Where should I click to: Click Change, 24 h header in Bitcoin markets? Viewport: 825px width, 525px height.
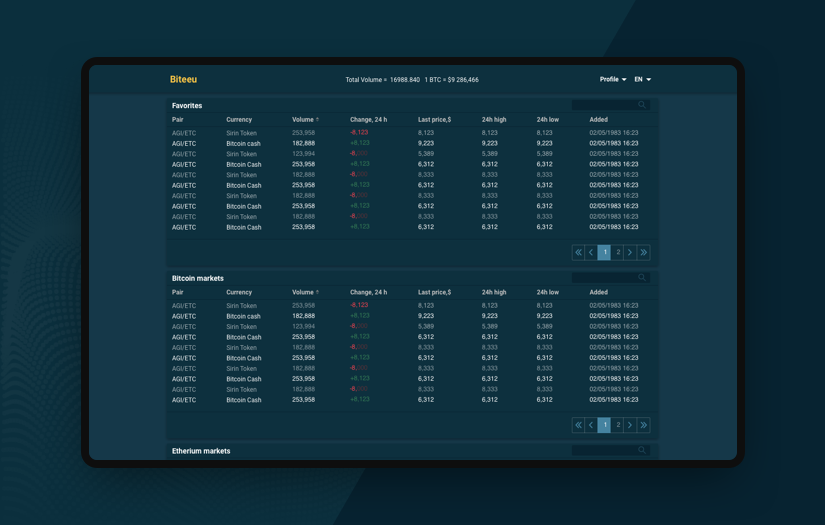pos(368,292)
